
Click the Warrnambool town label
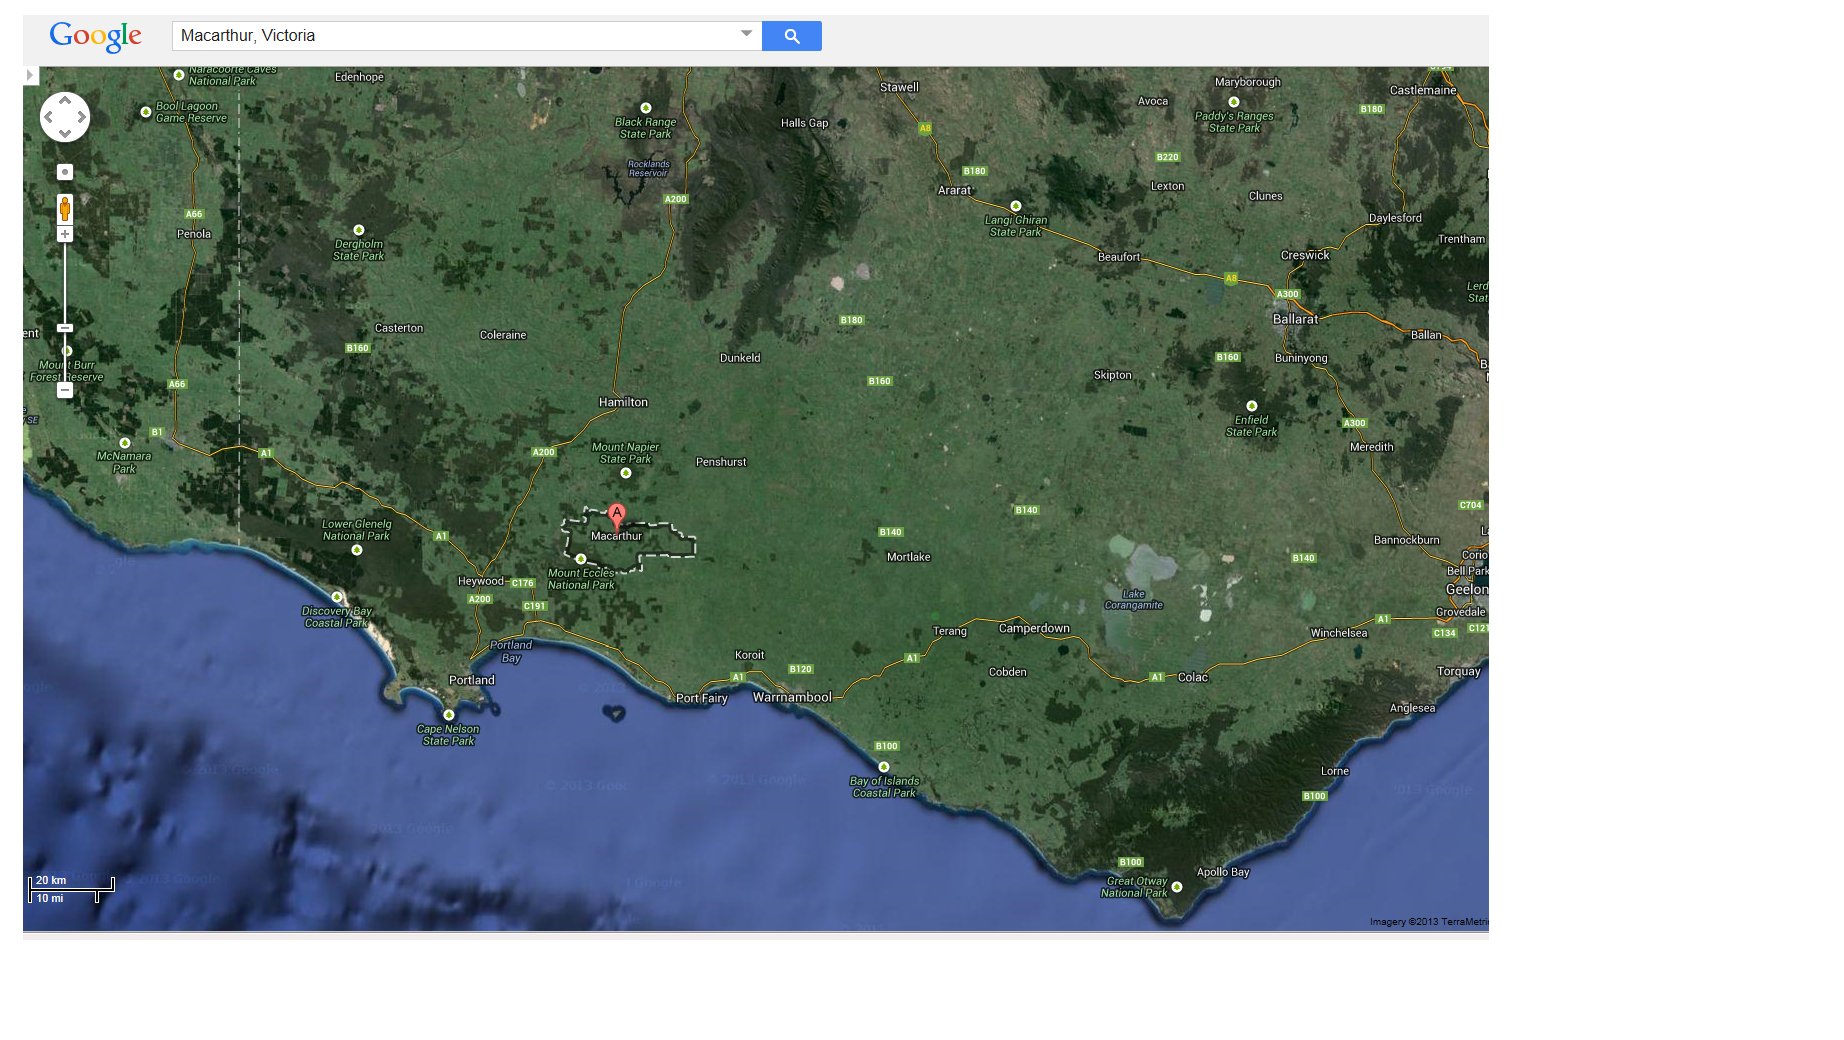click(x=792, y=697)
